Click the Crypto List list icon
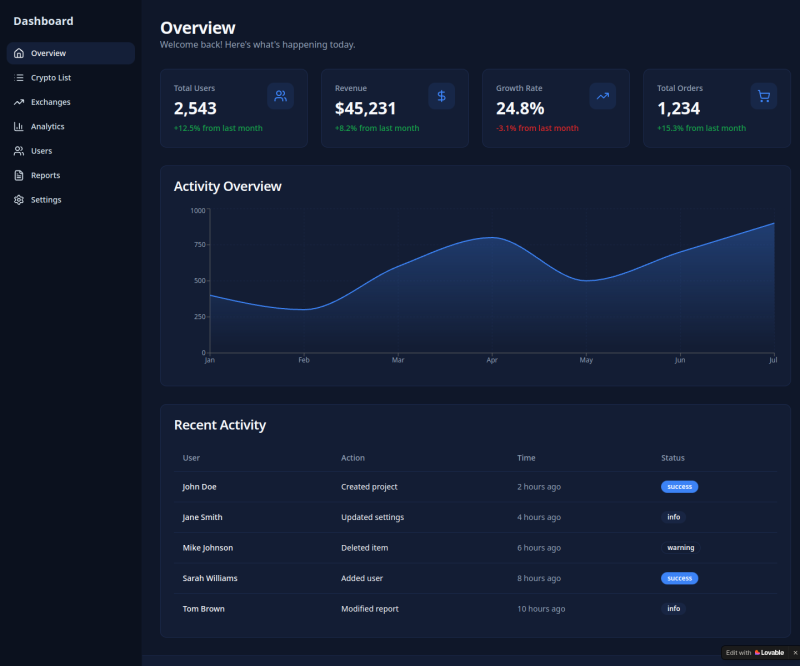 [x=19, y=78]
